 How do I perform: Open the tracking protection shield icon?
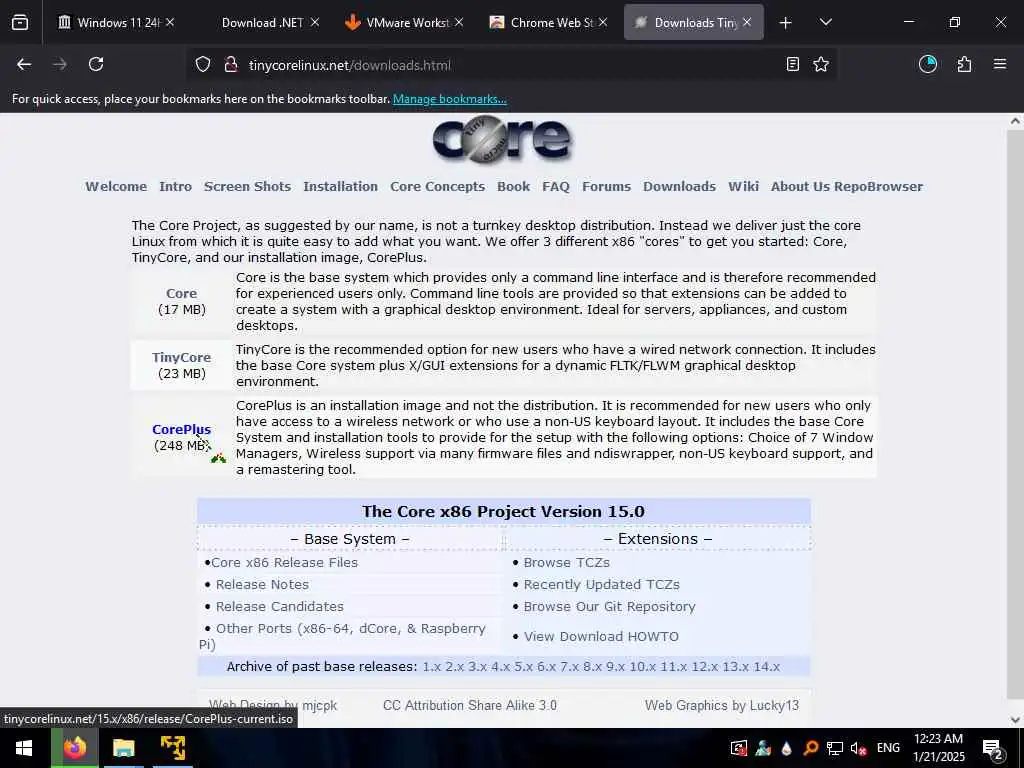(x=203, y=65)
